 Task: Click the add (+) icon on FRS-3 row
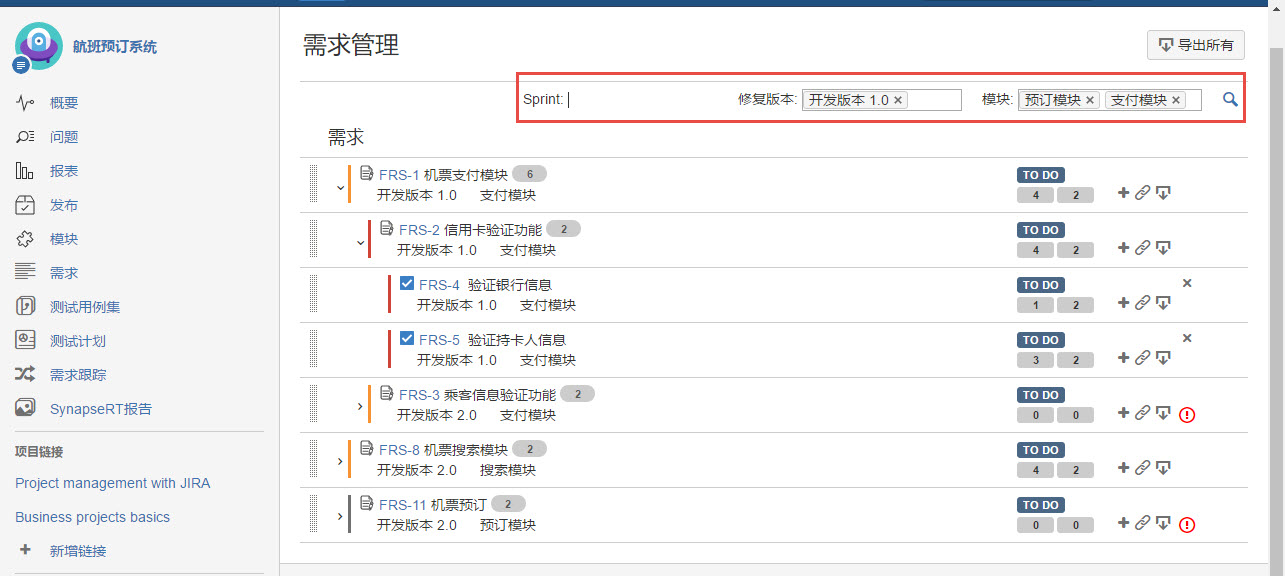coord(1123,413)
